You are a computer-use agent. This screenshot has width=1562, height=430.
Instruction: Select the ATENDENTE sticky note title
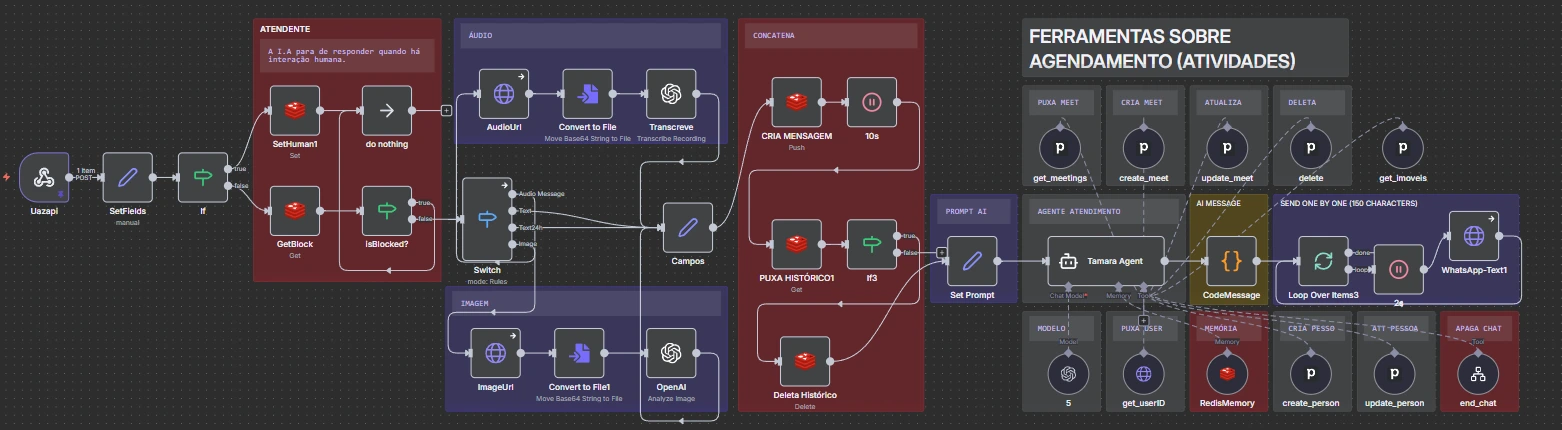coord(285,28)
